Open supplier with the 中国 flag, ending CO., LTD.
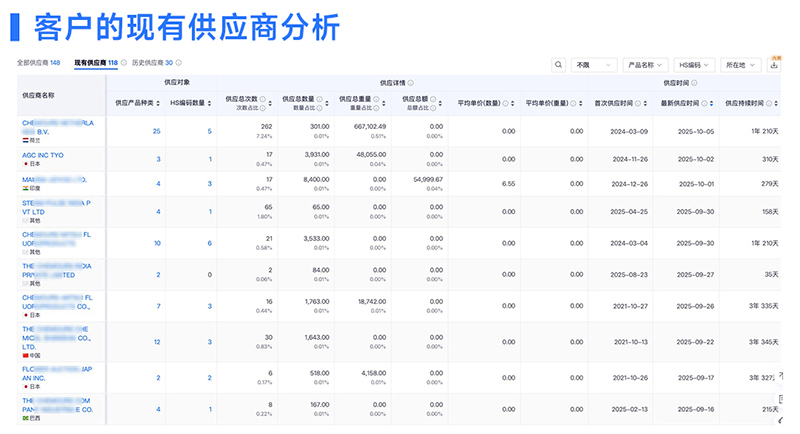 click(x=56, y=338)
